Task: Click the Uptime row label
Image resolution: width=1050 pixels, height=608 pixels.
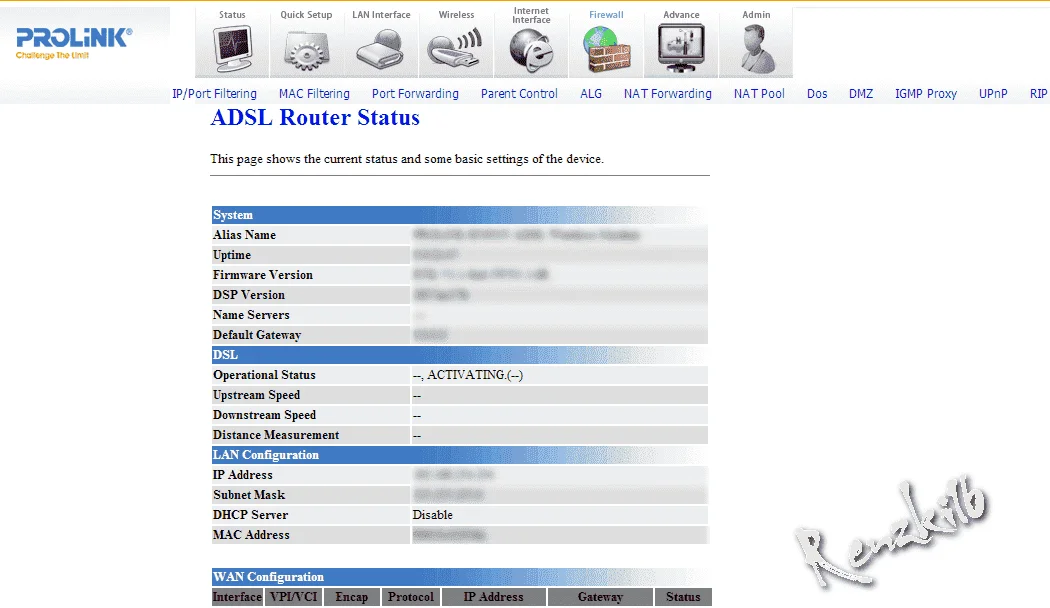Action: [232, 255]
